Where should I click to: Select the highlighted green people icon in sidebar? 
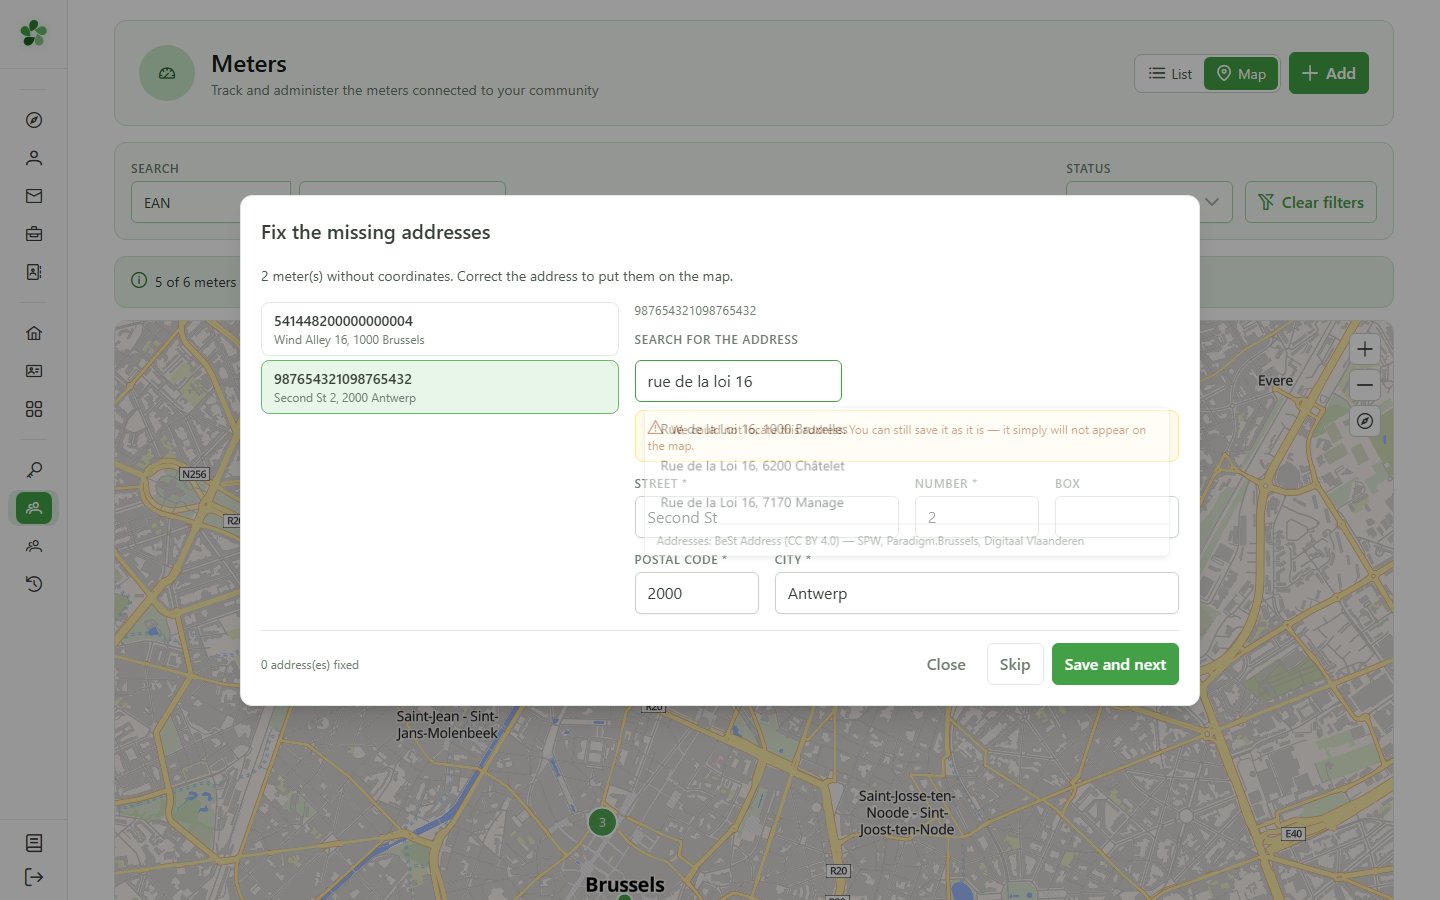pyautogui.click(x=34, y=508)
